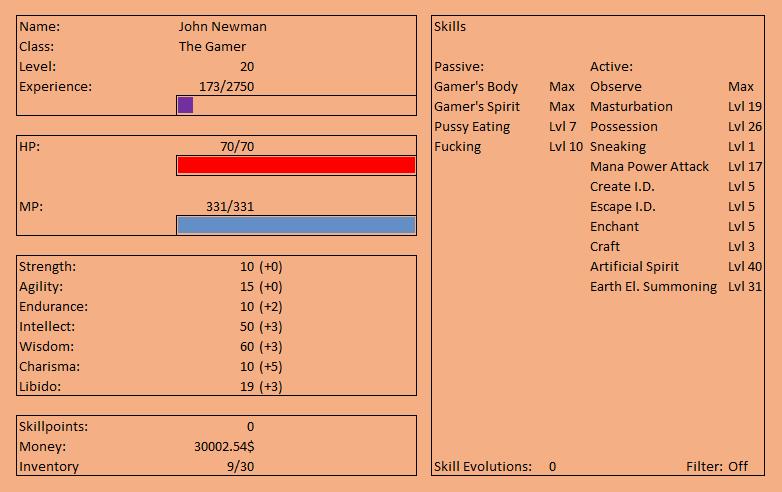Click Craft's level 'Lvl 3'
This screenshot has width=782, height=492.
(741, 246)
